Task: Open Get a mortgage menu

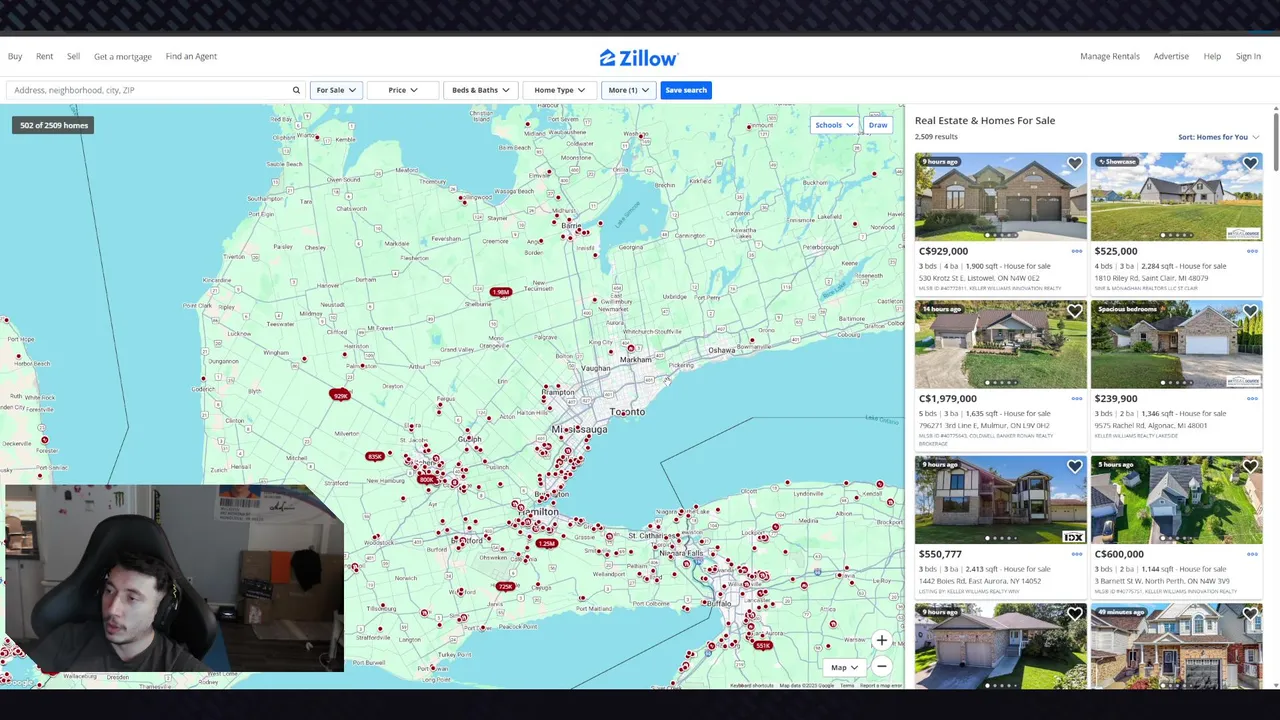Action: (x=123, y=57)
